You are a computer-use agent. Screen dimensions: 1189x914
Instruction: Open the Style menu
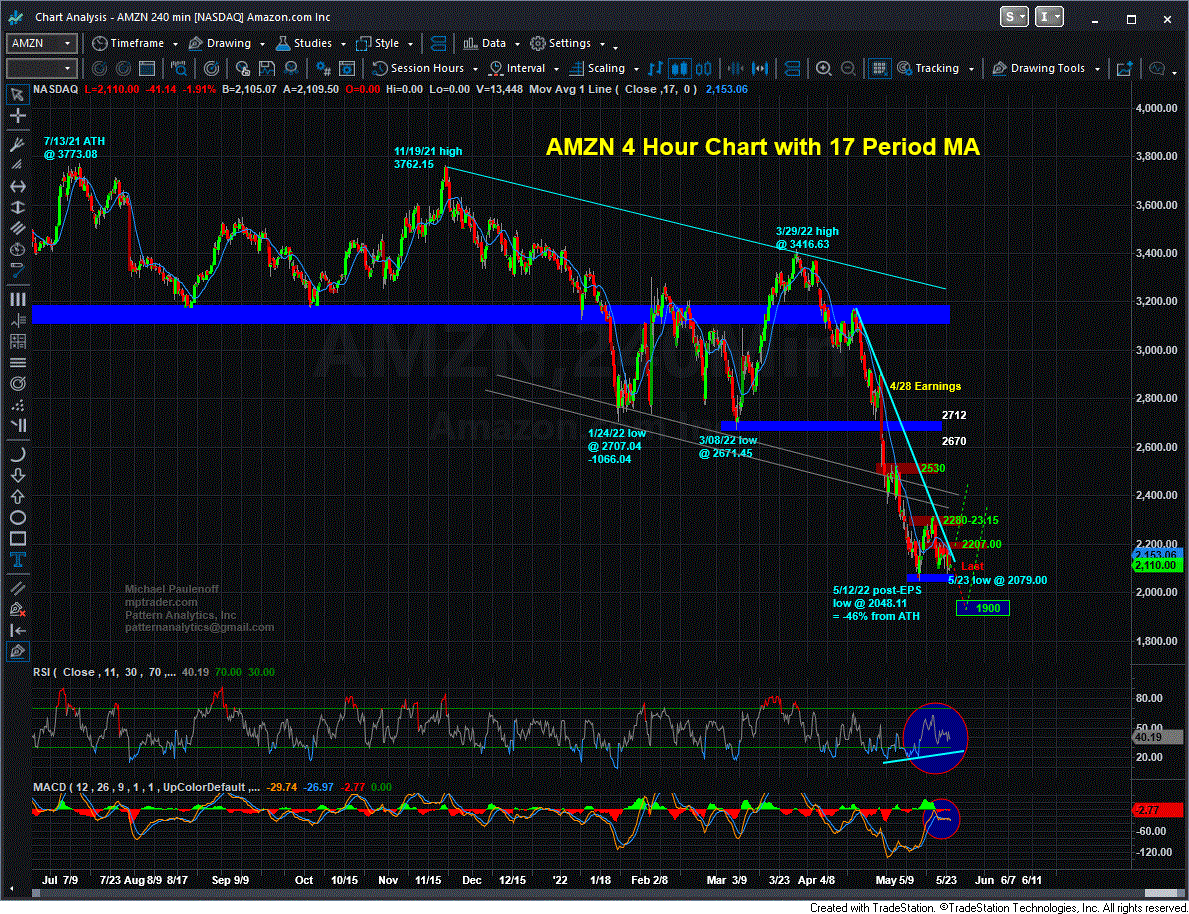click(x=384, y=43)
